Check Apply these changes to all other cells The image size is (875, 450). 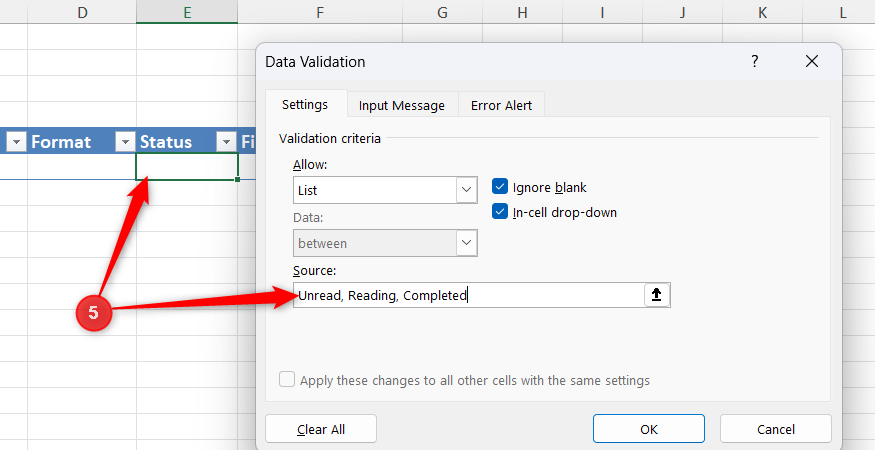287,380
